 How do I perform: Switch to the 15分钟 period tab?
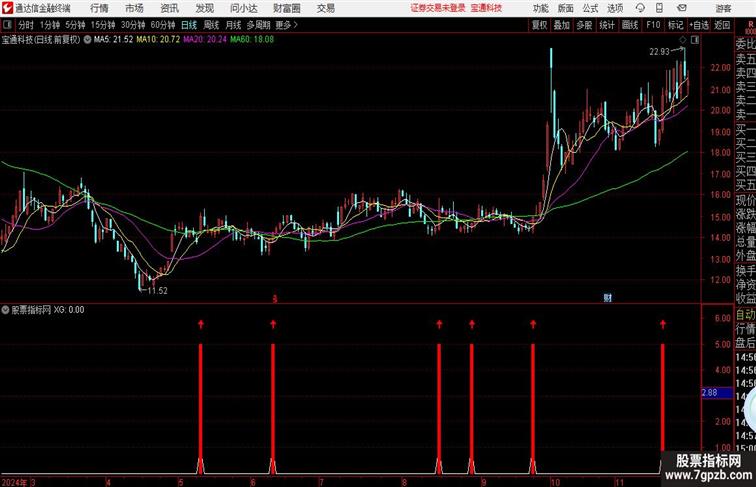[x=103, y=25]
